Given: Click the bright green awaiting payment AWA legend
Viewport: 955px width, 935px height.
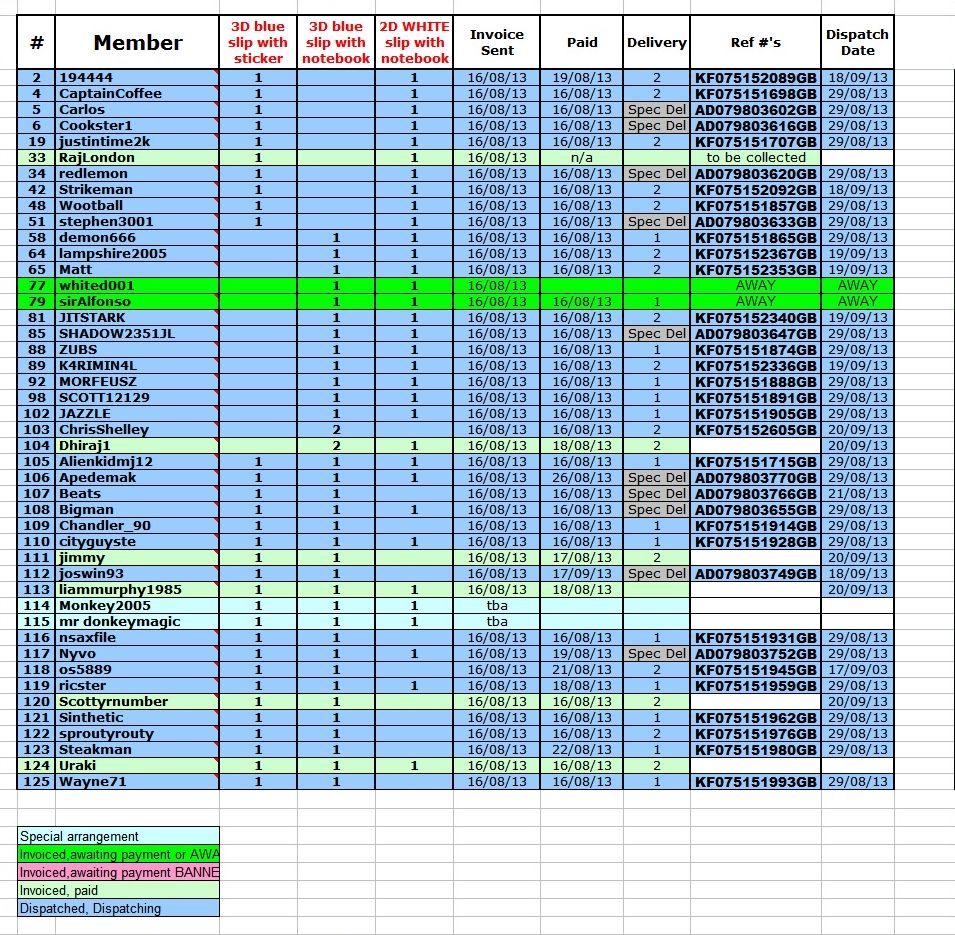Looking at the screenshot, I should tap(118, 854).
